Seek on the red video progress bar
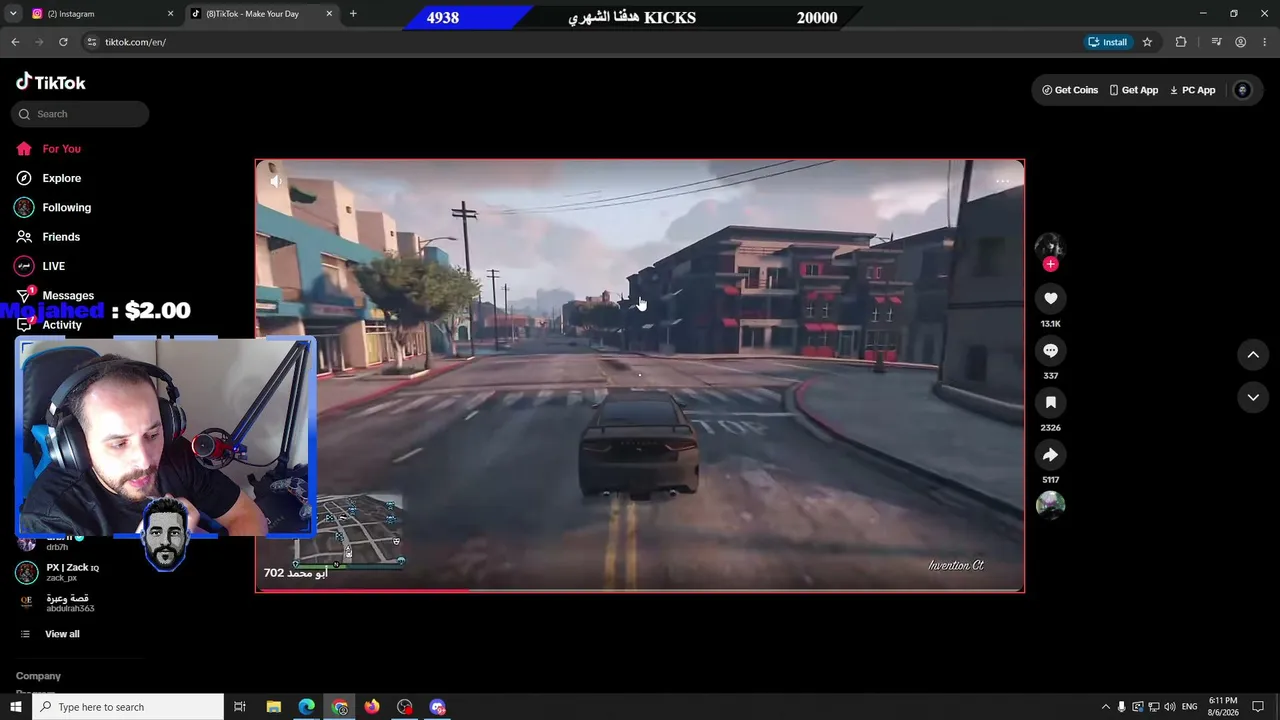1280x720 pixels. tap(640, 591)
